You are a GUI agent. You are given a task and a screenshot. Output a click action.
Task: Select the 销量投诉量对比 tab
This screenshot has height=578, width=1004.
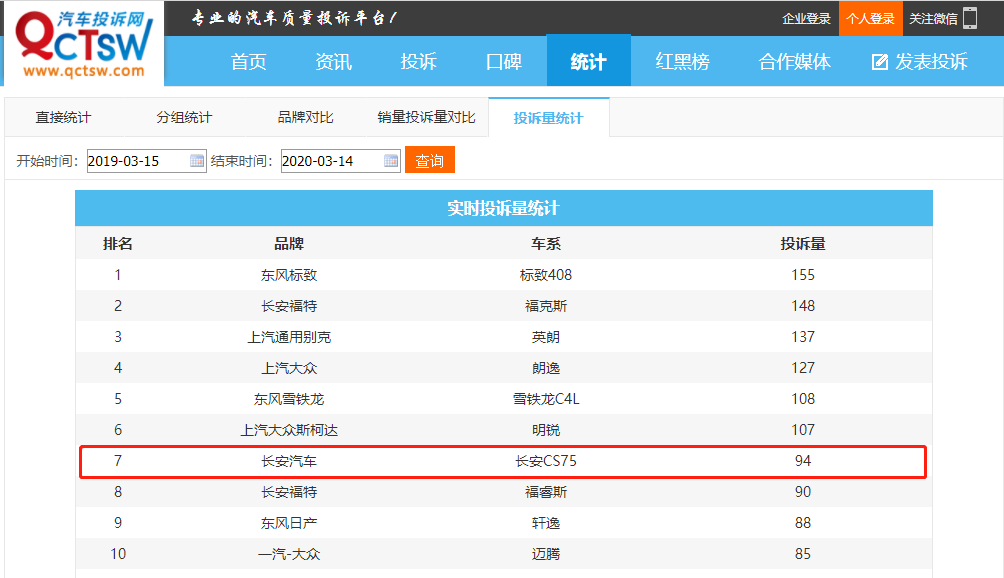point(426,118)
